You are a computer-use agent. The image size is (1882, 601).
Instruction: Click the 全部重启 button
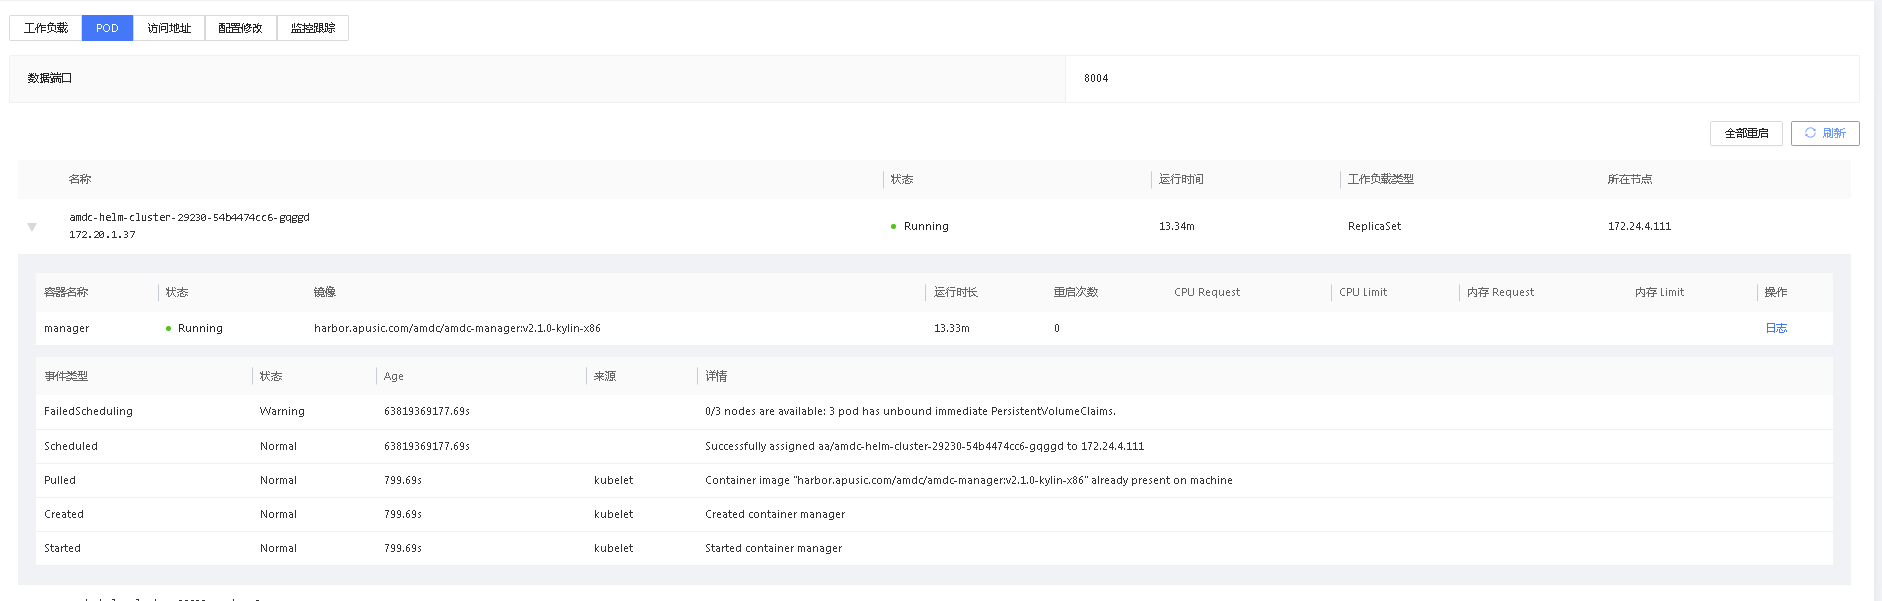click(1746, 133)
